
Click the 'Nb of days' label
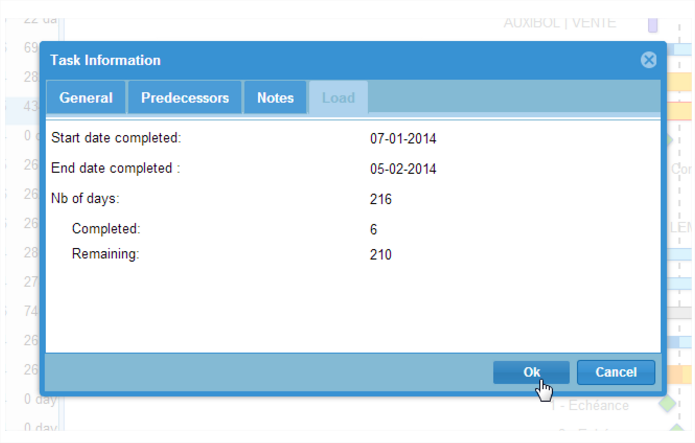[x=85, y=199]
